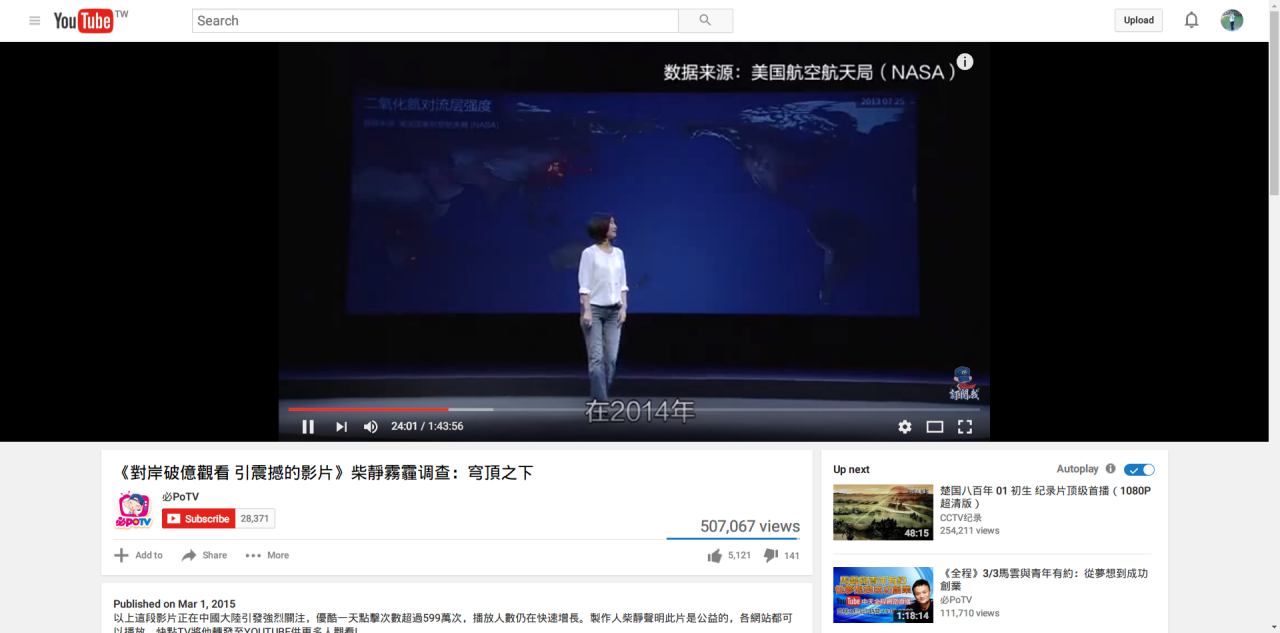Click the 28,371 subscriber count
This screenshot has height=633, width=1280.
(254, 518)
